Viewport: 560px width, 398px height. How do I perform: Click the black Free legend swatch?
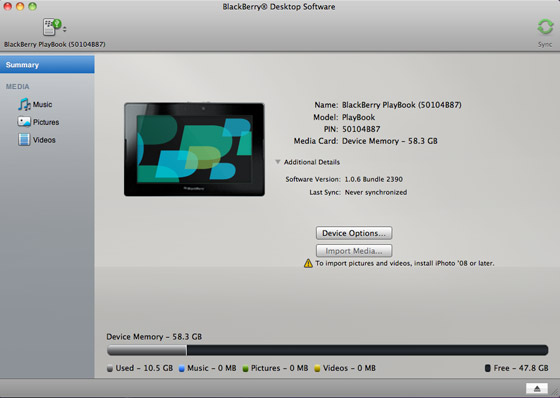(x=488, y=368)
